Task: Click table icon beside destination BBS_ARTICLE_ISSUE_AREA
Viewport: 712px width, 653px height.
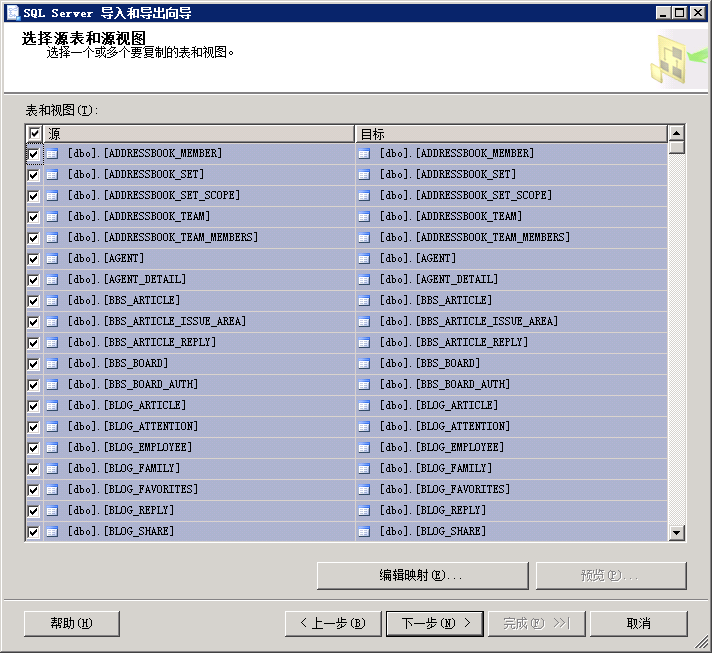Action: 364,322
